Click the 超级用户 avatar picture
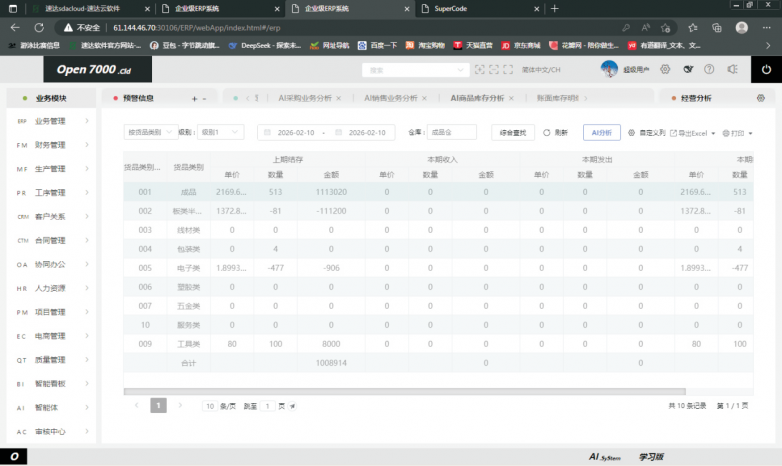The height and width of the screenshot is (466, 782). pyautogui.click(x=609, y=69)
